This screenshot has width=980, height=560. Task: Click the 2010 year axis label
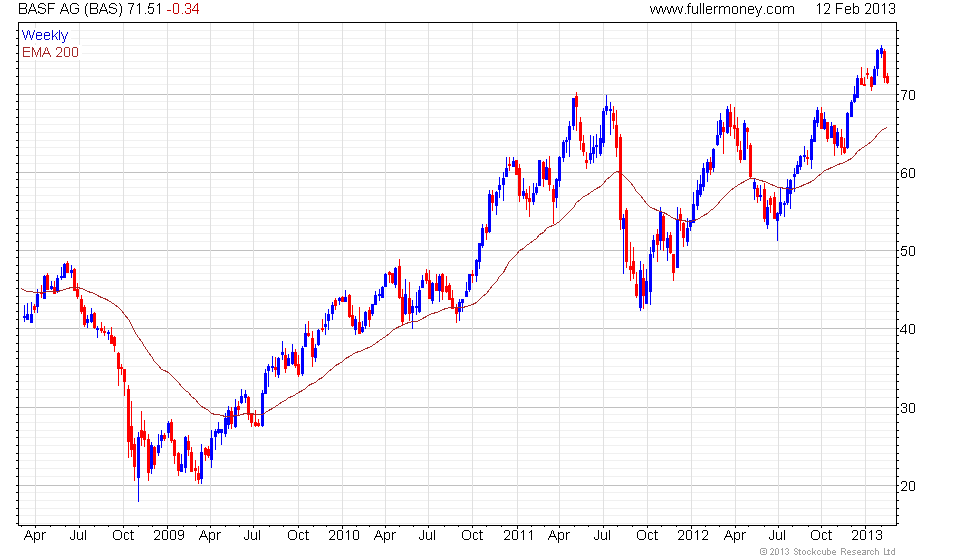click(344, 536)
